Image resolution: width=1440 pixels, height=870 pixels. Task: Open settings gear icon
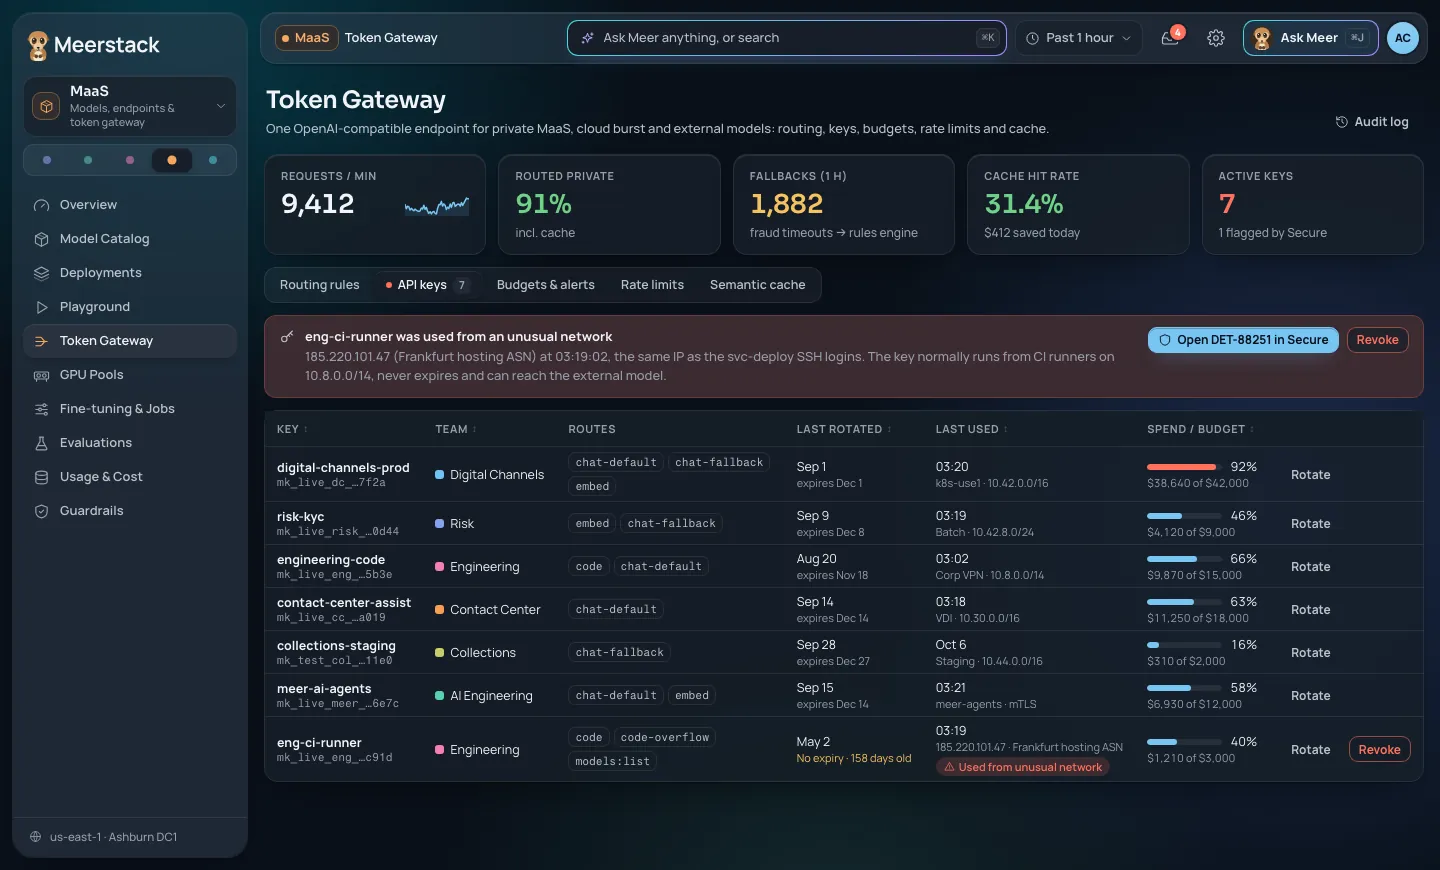pyautogui.click(x=1216, y=38)
